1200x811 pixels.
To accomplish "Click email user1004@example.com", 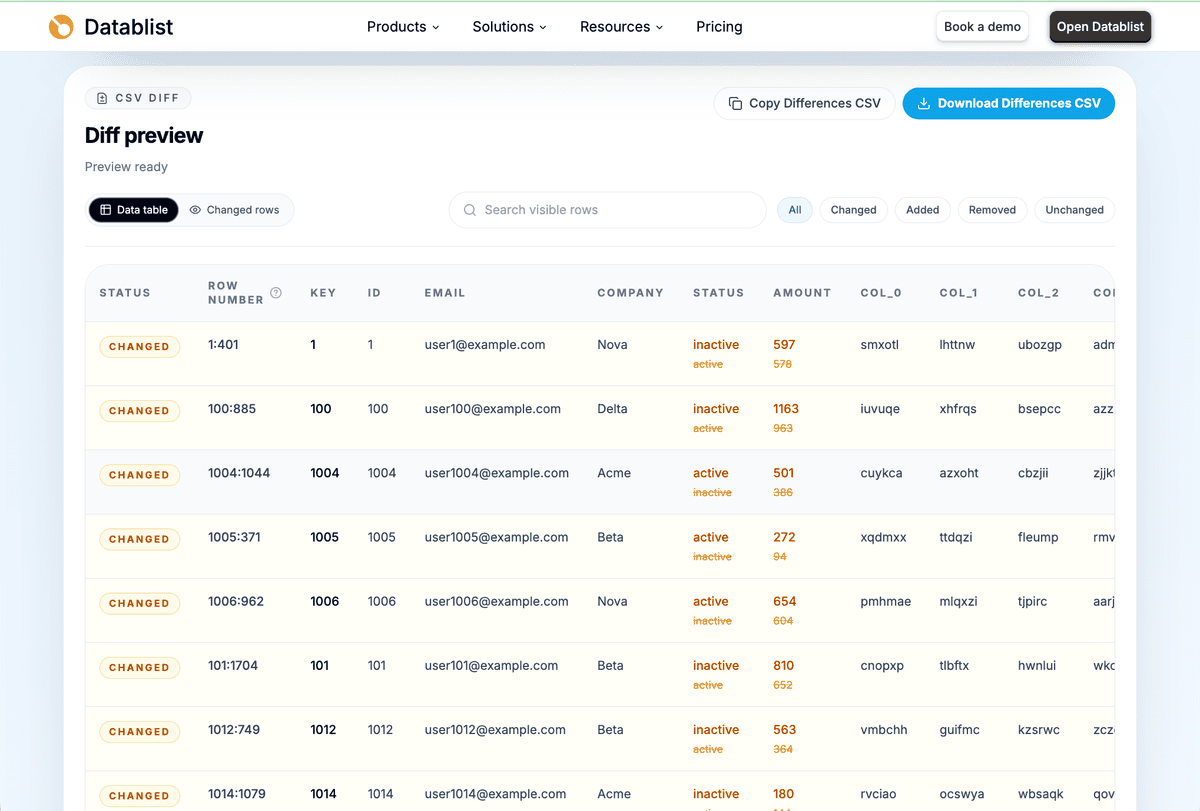I will click(497, 473).
